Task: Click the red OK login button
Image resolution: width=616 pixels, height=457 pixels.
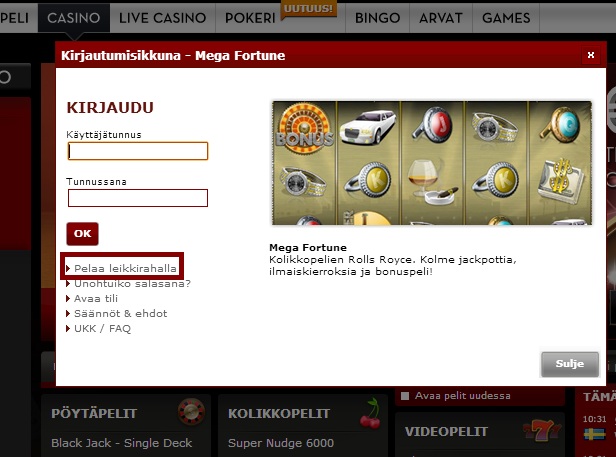Action: click(82, 234)
